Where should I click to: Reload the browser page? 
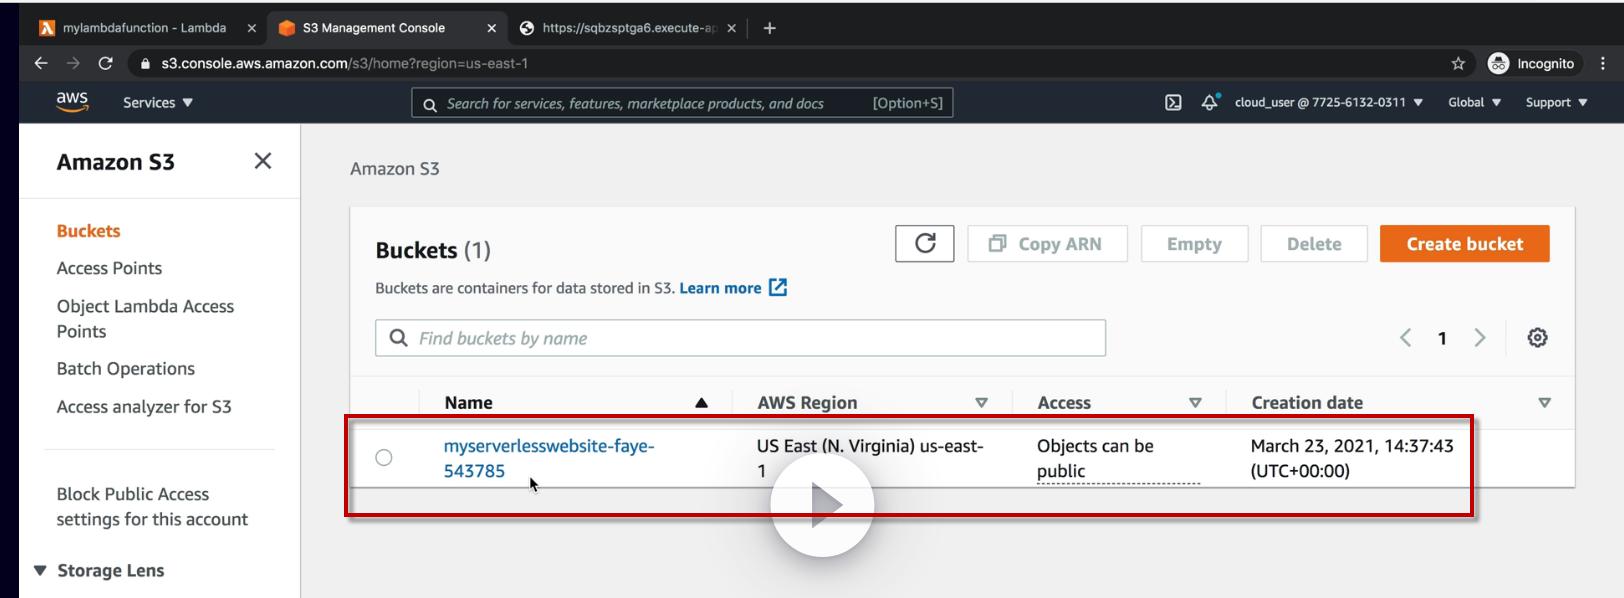[x=105, y=63]
